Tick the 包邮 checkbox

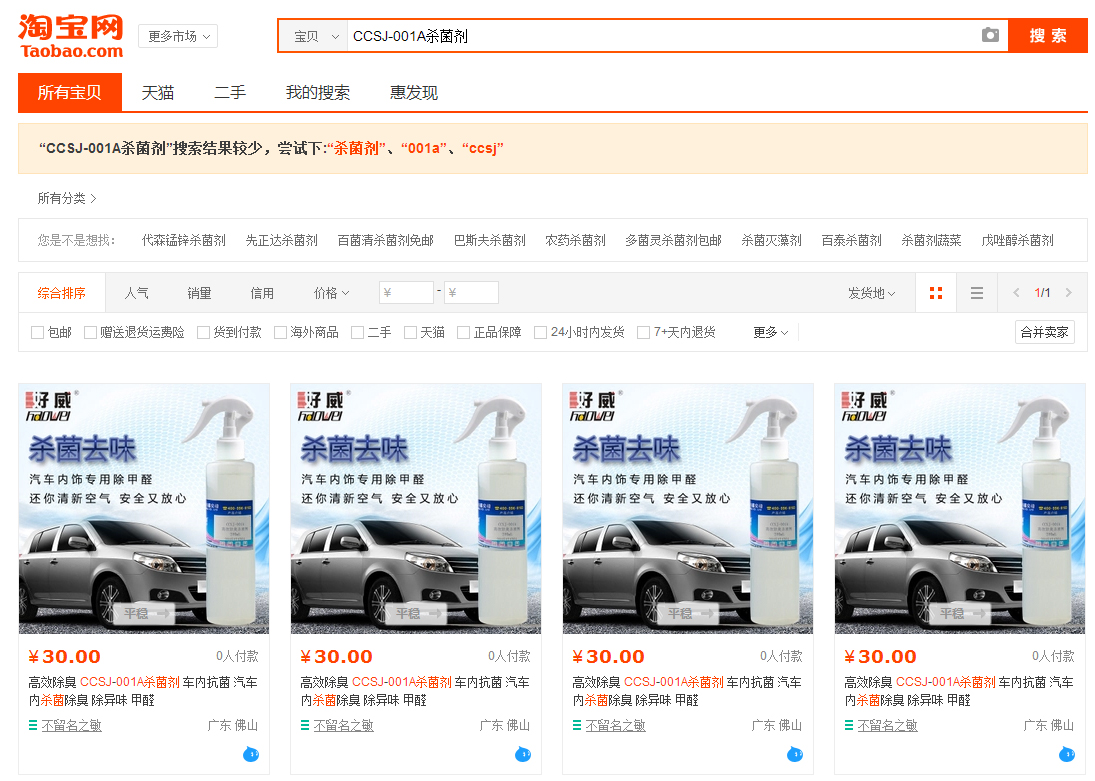point(38,333)
